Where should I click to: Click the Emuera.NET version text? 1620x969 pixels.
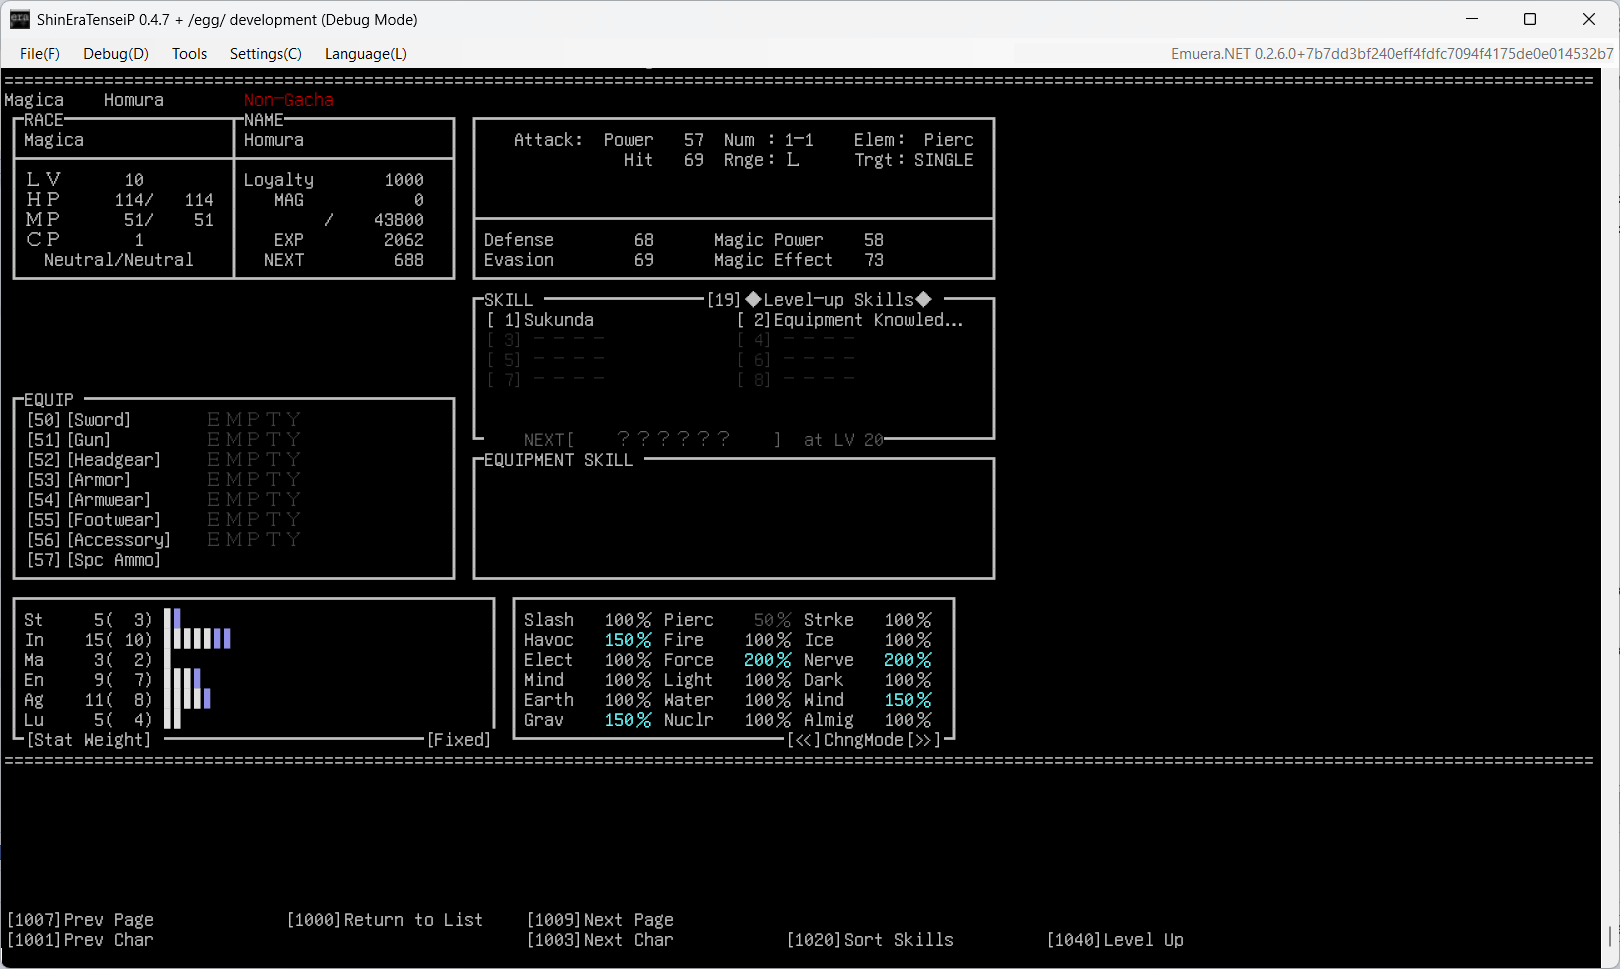click(1392, 54)
